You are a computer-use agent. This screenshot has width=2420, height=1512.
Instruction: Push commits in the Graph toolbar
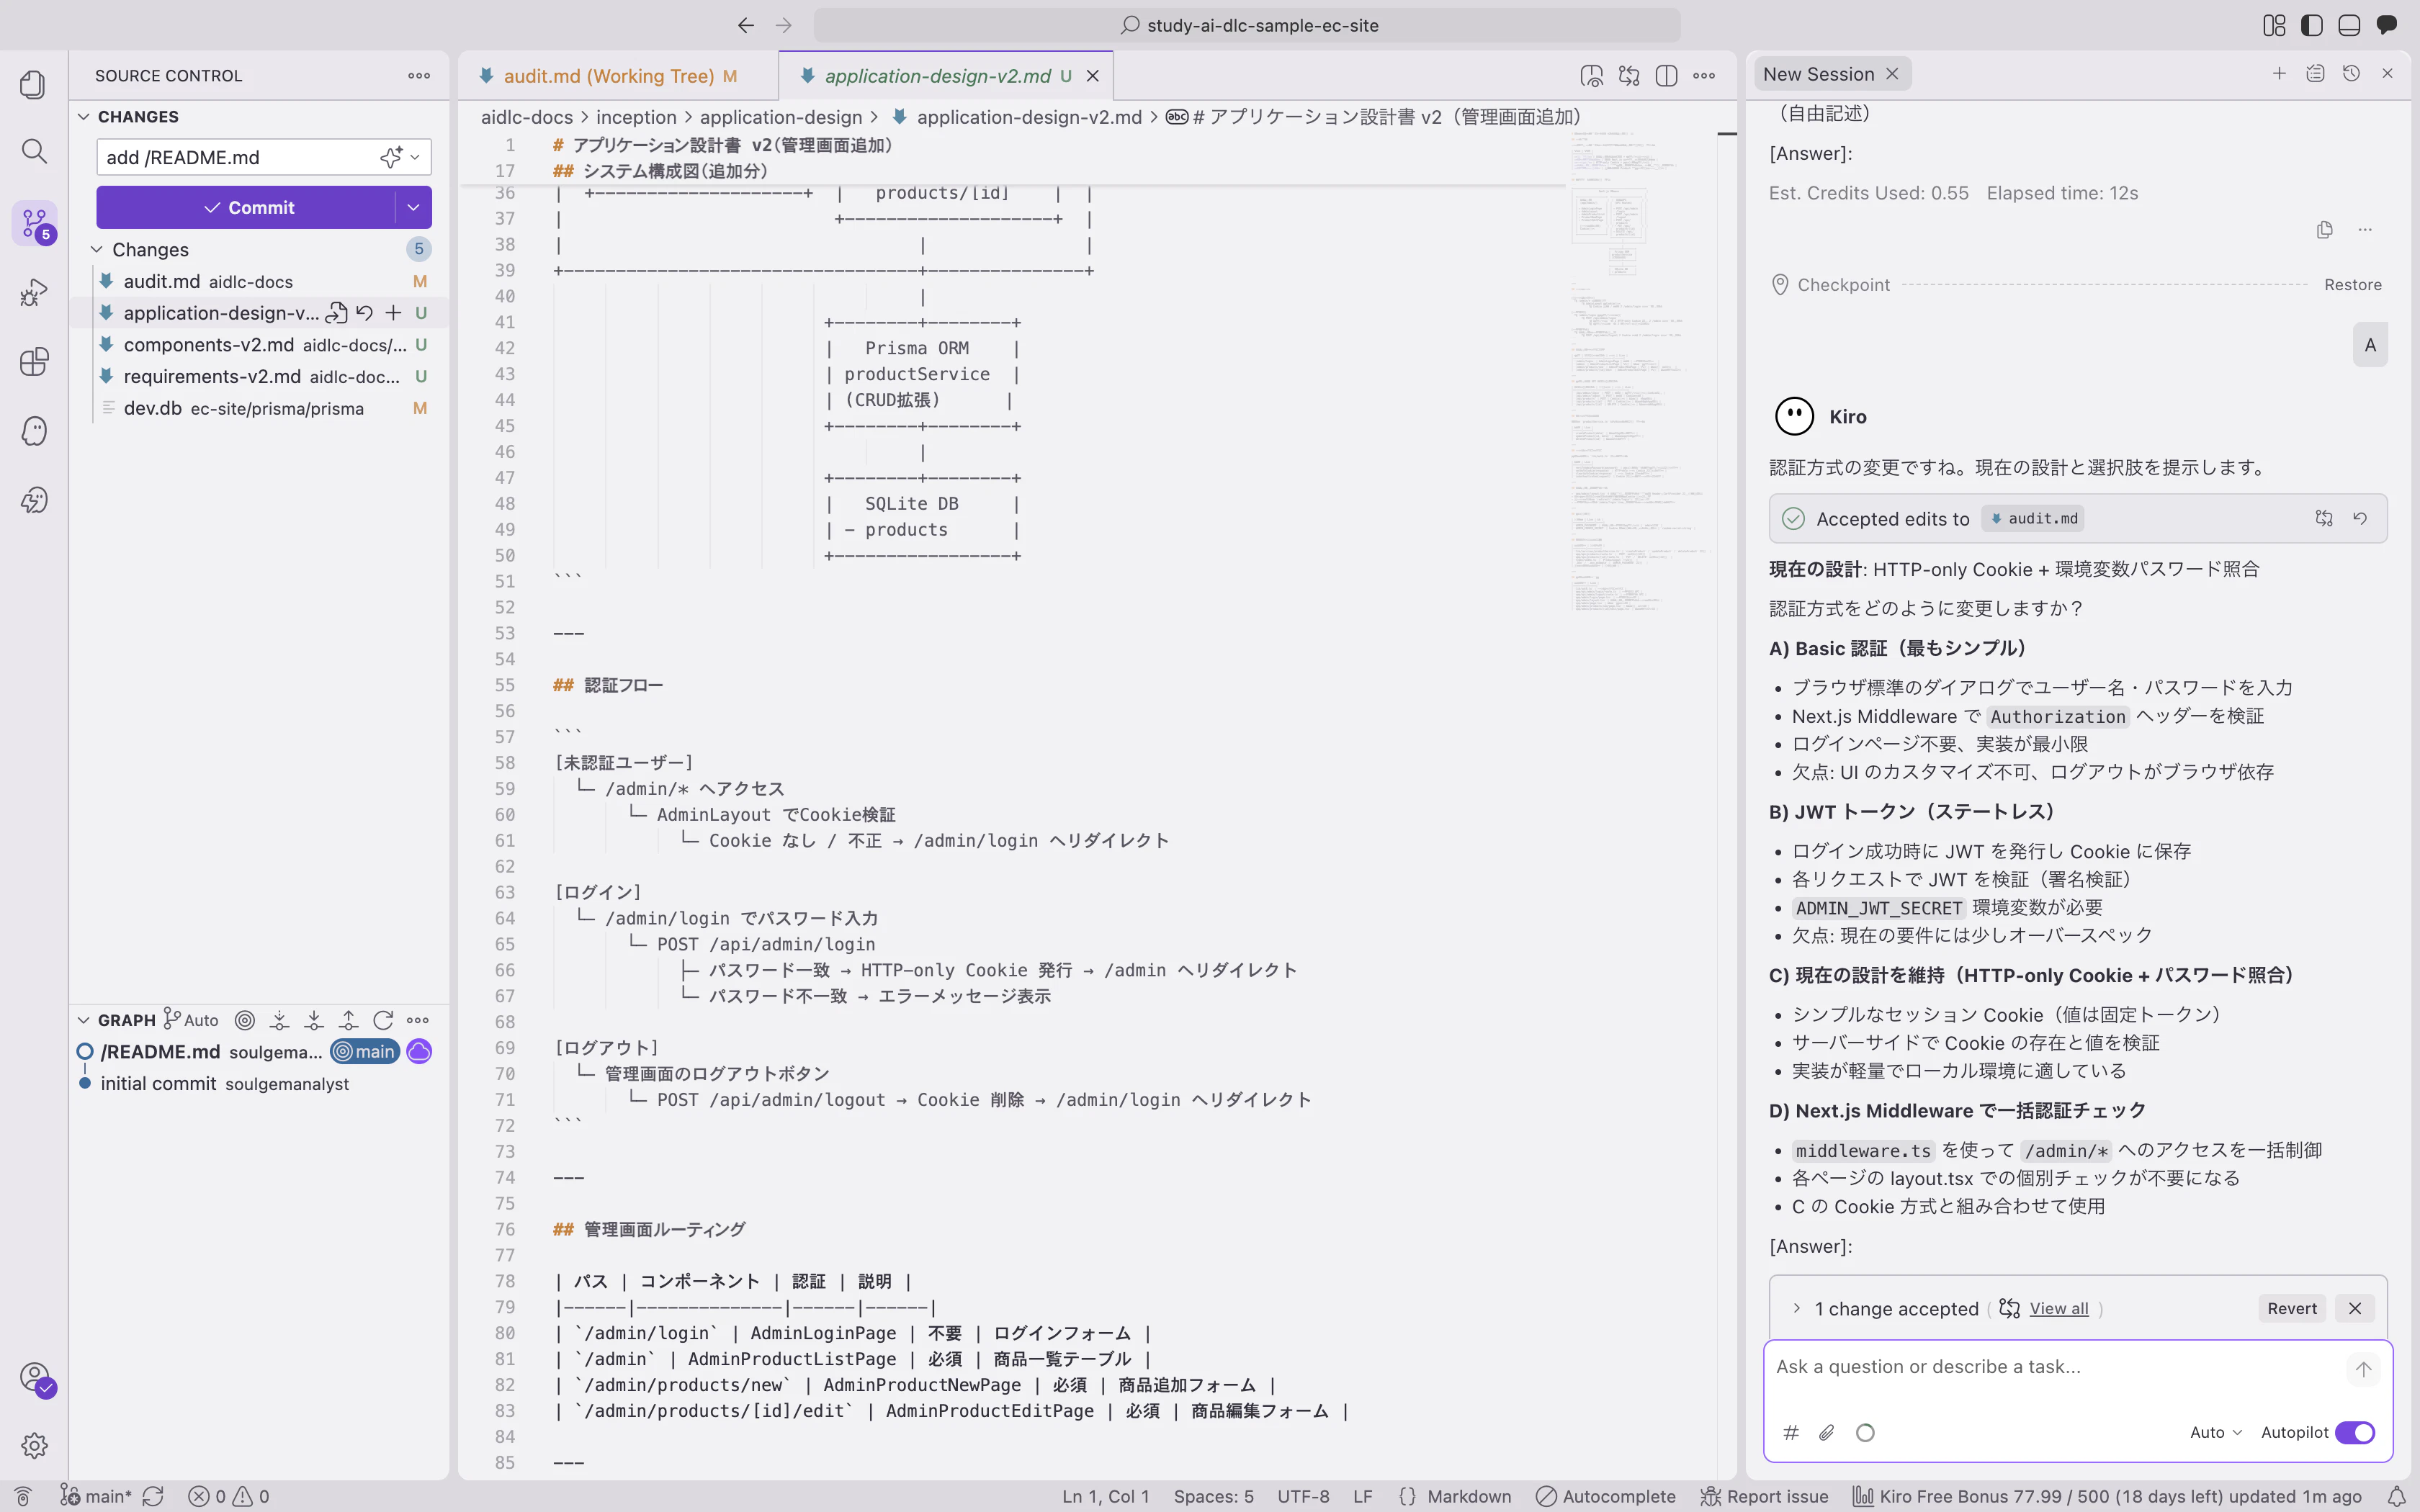(348, 1020)
